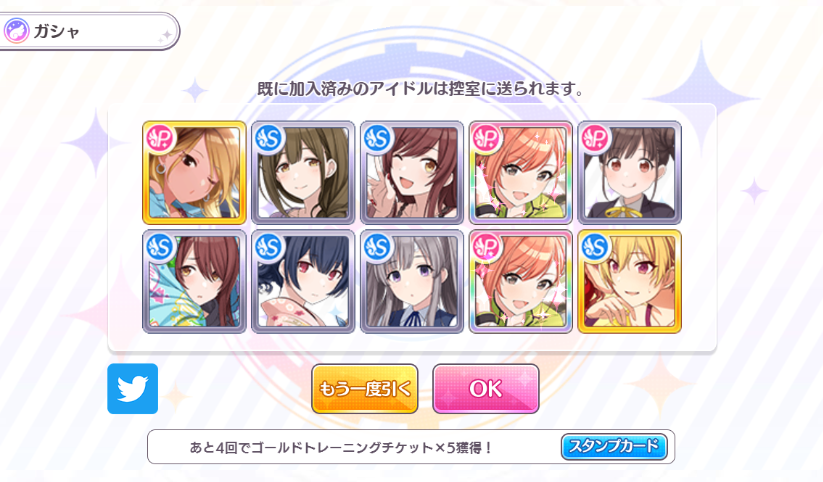823x482 pixels.
Task: Select the dark twin-bun idol in blazer card
Action: pos(629,173)
